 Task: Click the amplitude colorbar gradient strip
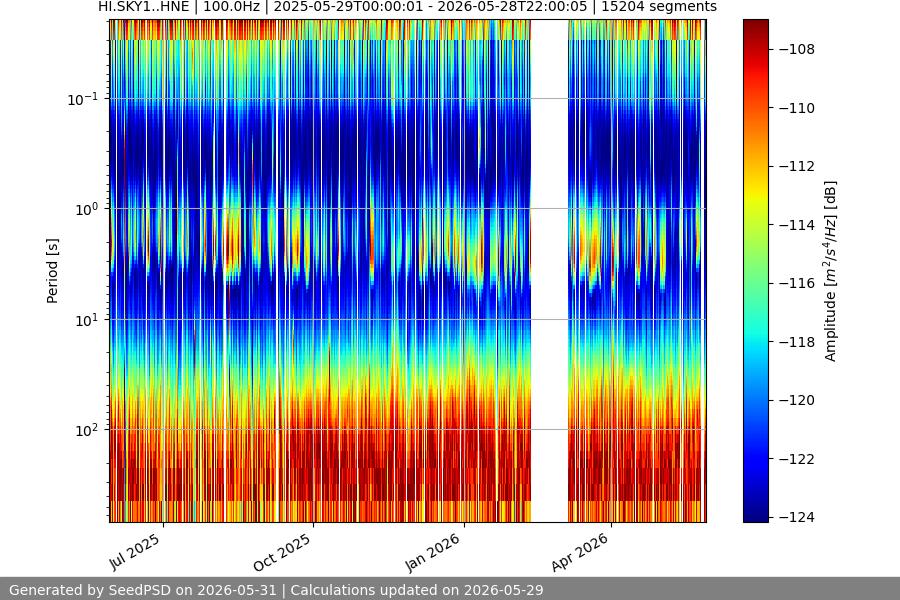[755, 271]
